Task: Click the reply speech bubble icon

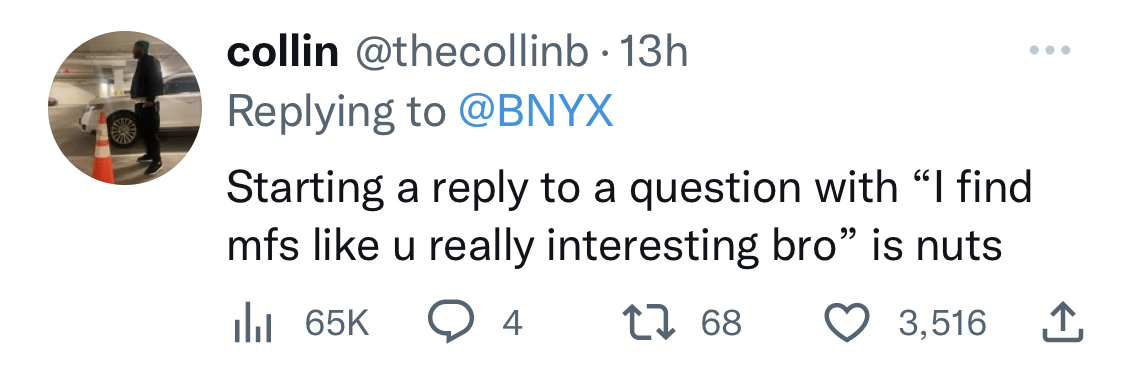Action: (451, 322)
